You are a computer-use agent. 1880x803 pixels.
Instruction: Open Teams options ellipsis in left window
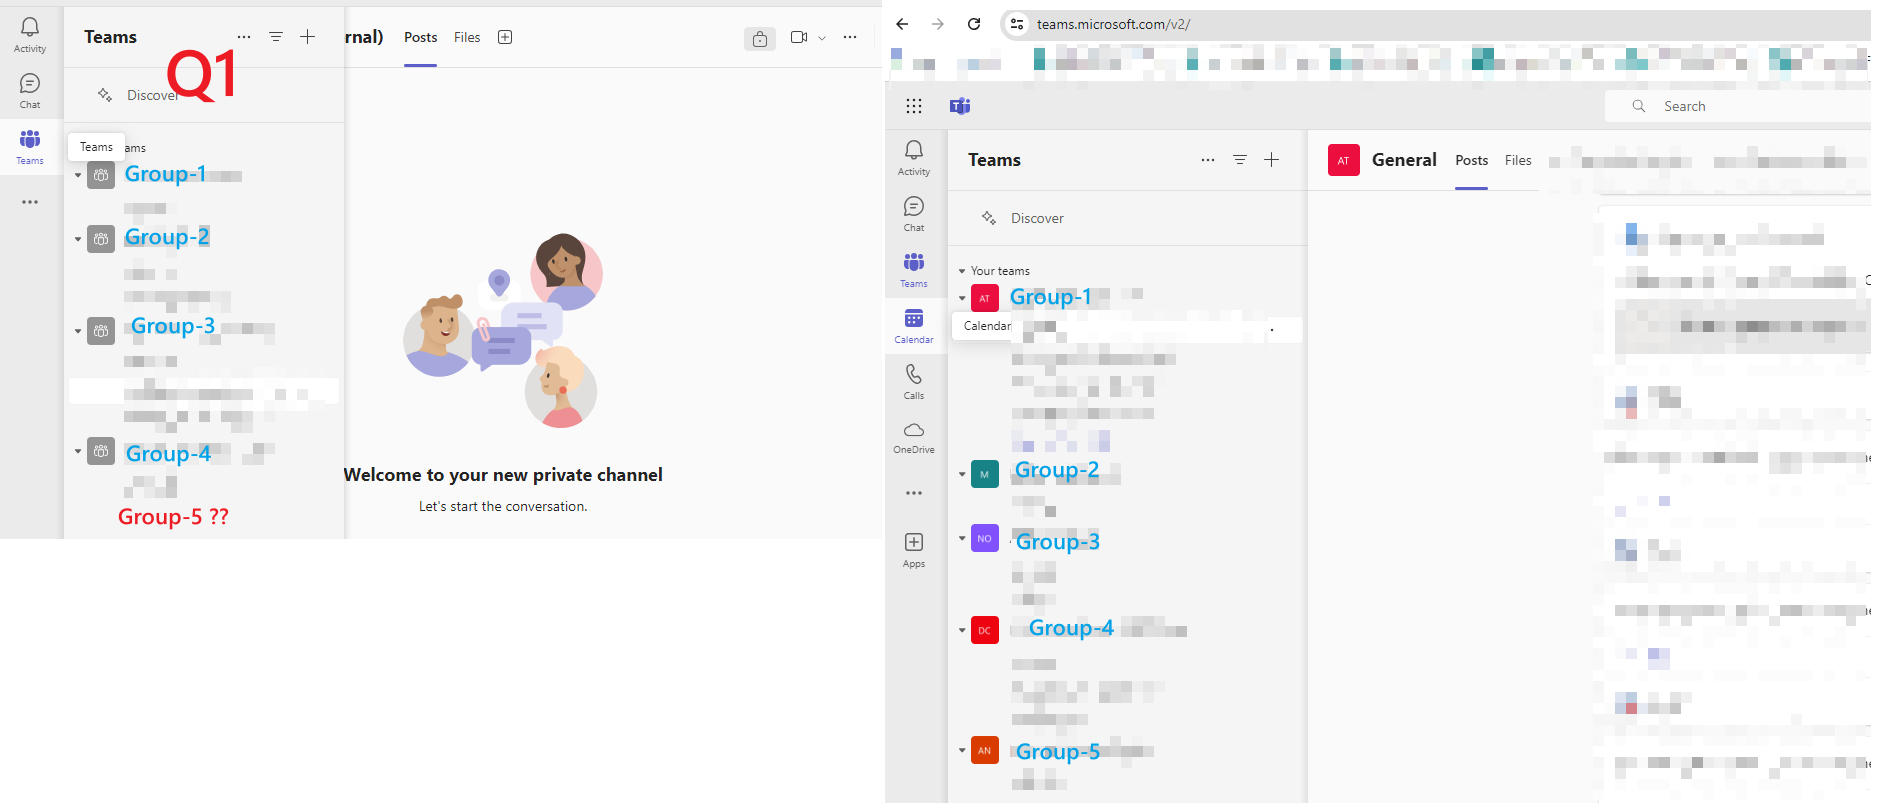pos(244,37)
